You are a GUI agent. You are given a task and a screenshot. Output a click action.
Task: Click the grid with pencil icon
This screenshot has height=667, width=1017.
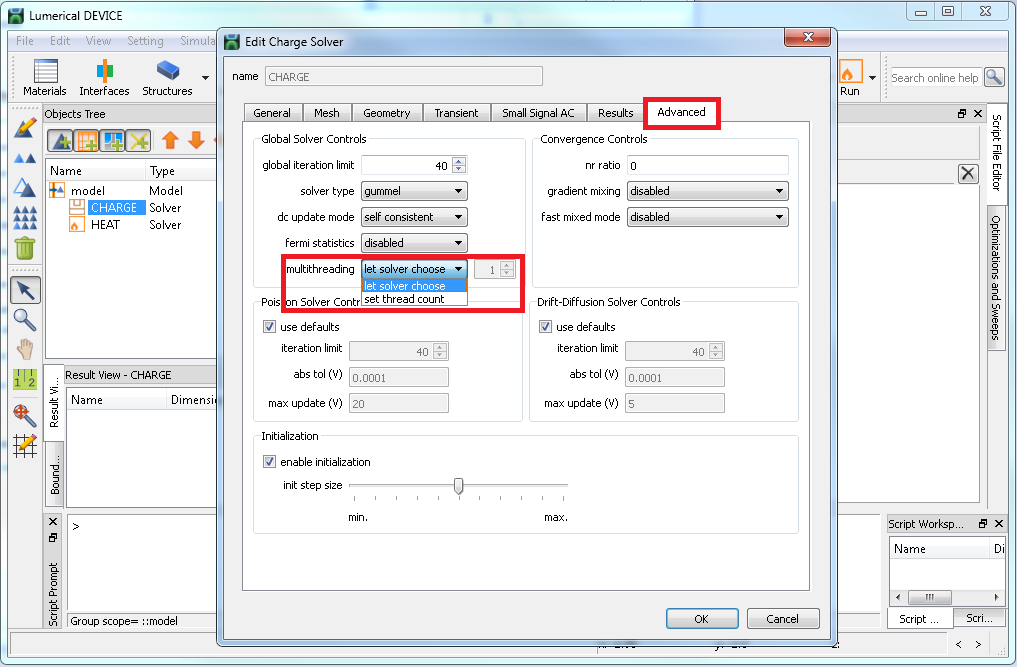coord(25,446)
